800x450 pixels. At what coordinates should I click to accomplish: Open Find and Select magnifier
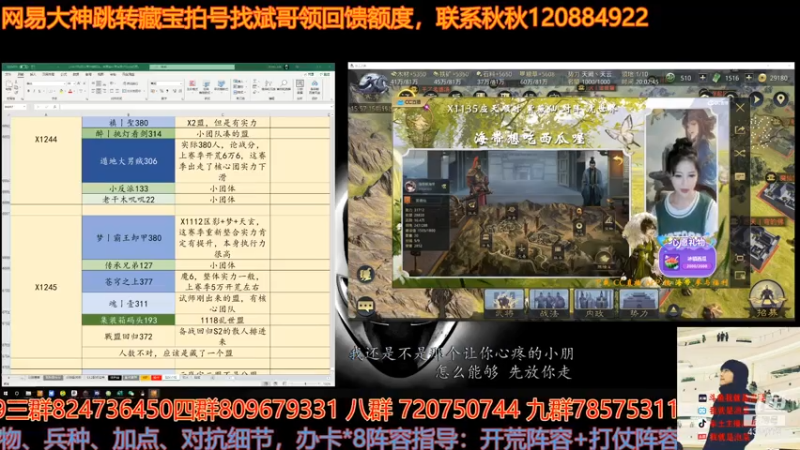284,85
